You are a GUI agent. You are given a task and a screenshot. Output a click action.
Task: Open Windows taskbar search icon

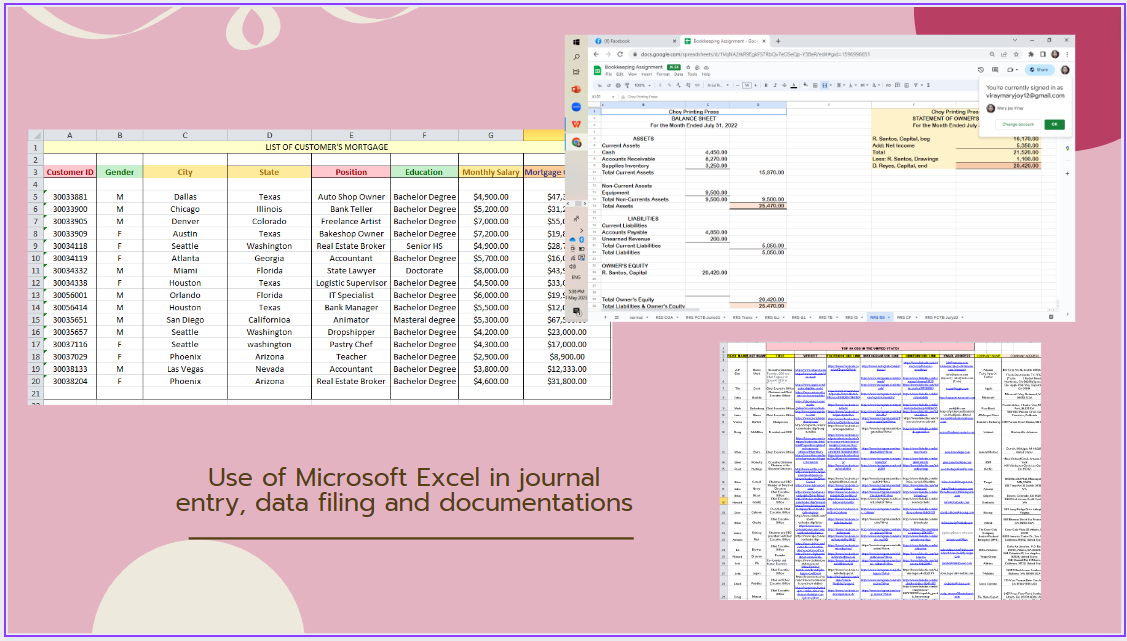tap(576, 57)
